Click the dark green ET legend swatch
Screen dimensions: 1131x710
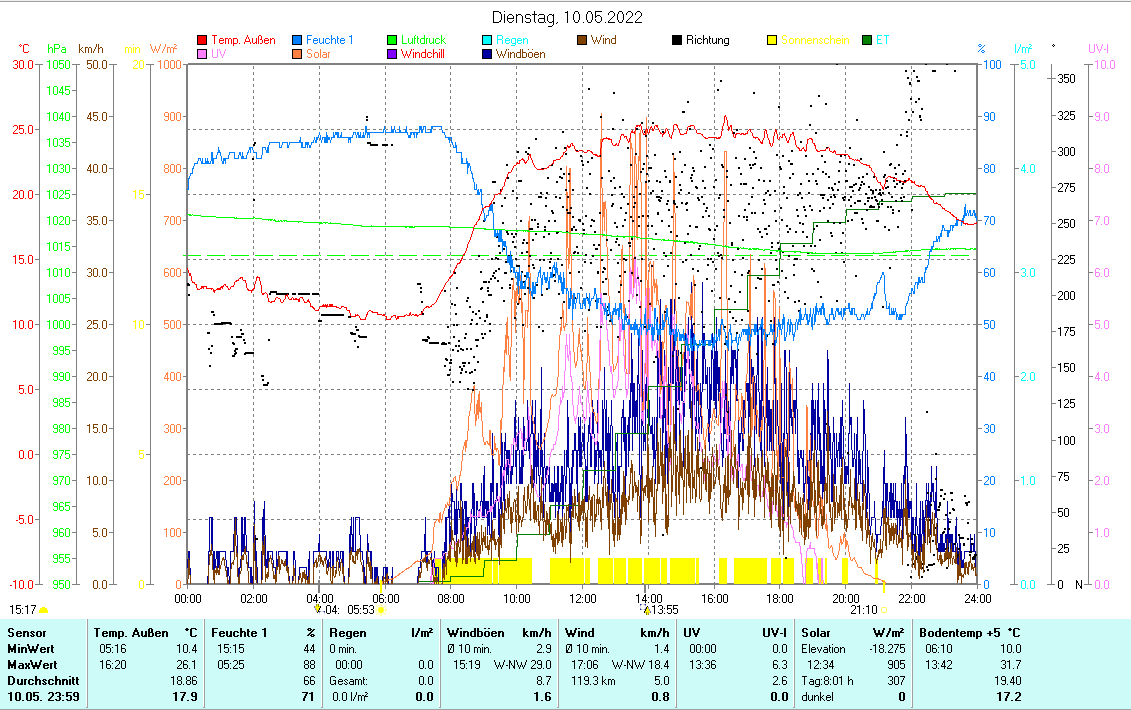866,41
